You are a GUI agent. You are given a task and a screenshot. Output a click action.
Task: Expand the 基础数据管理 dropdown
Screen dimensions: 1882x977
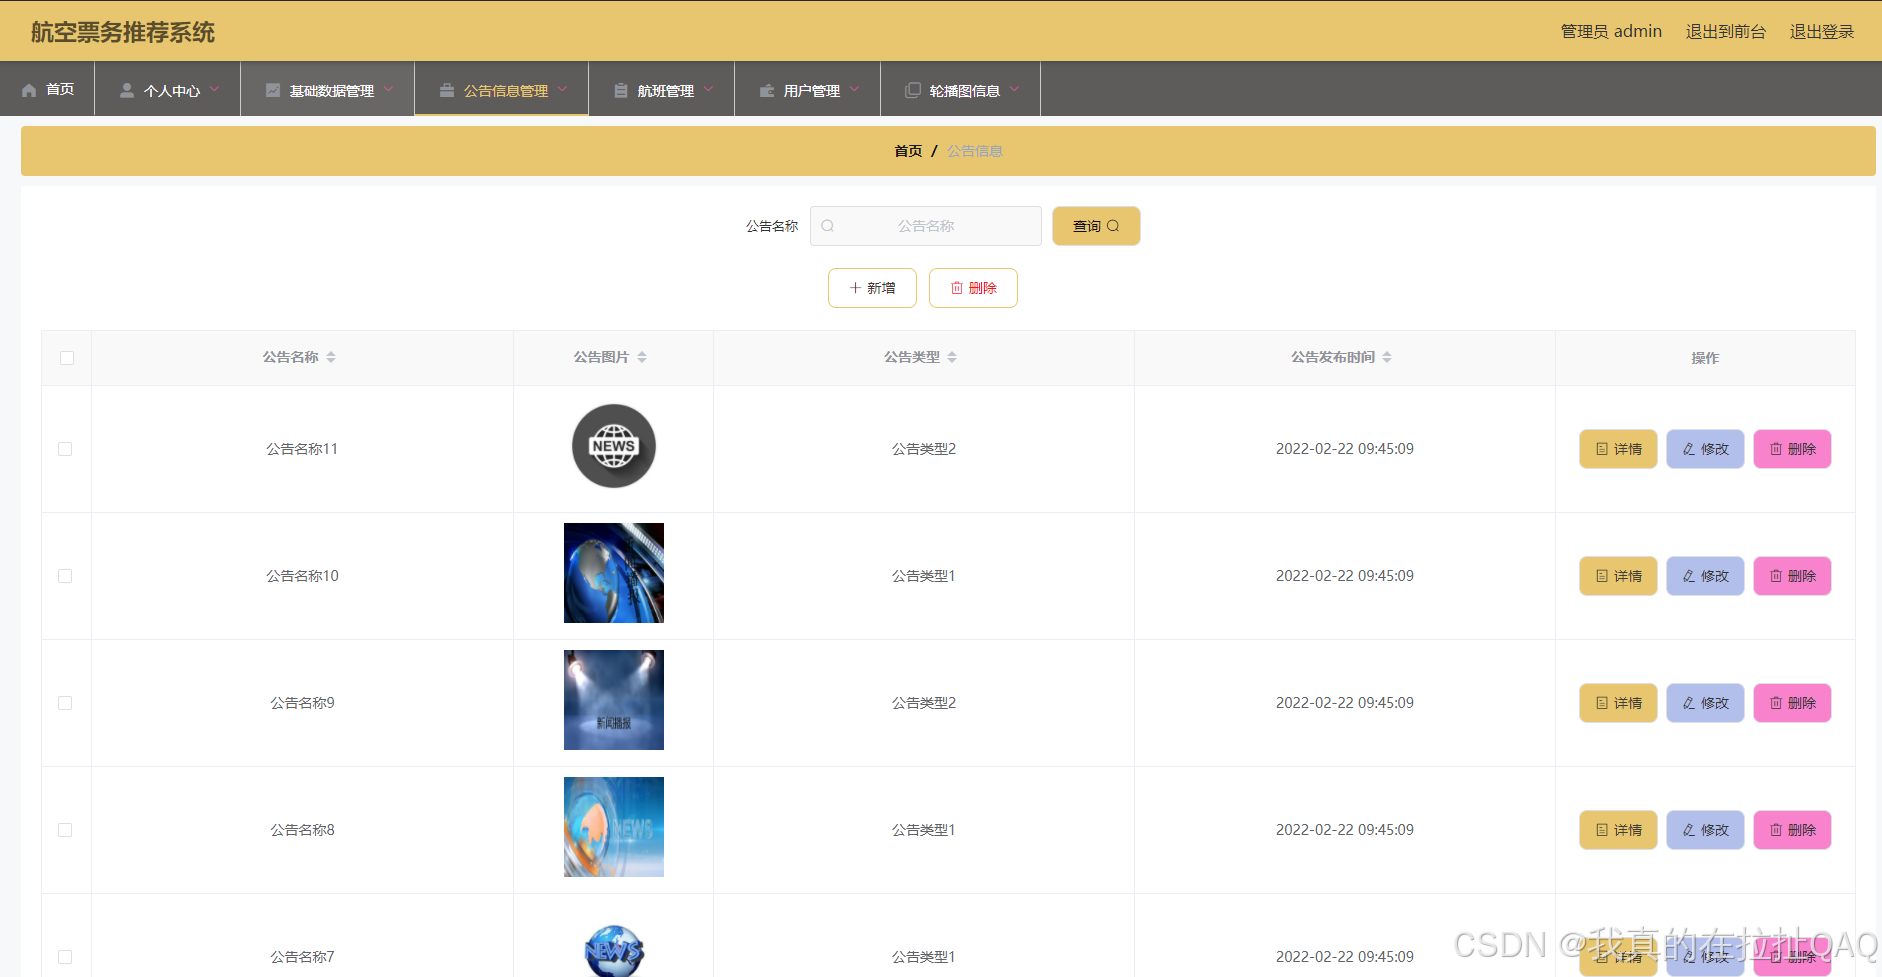[330, 89]
